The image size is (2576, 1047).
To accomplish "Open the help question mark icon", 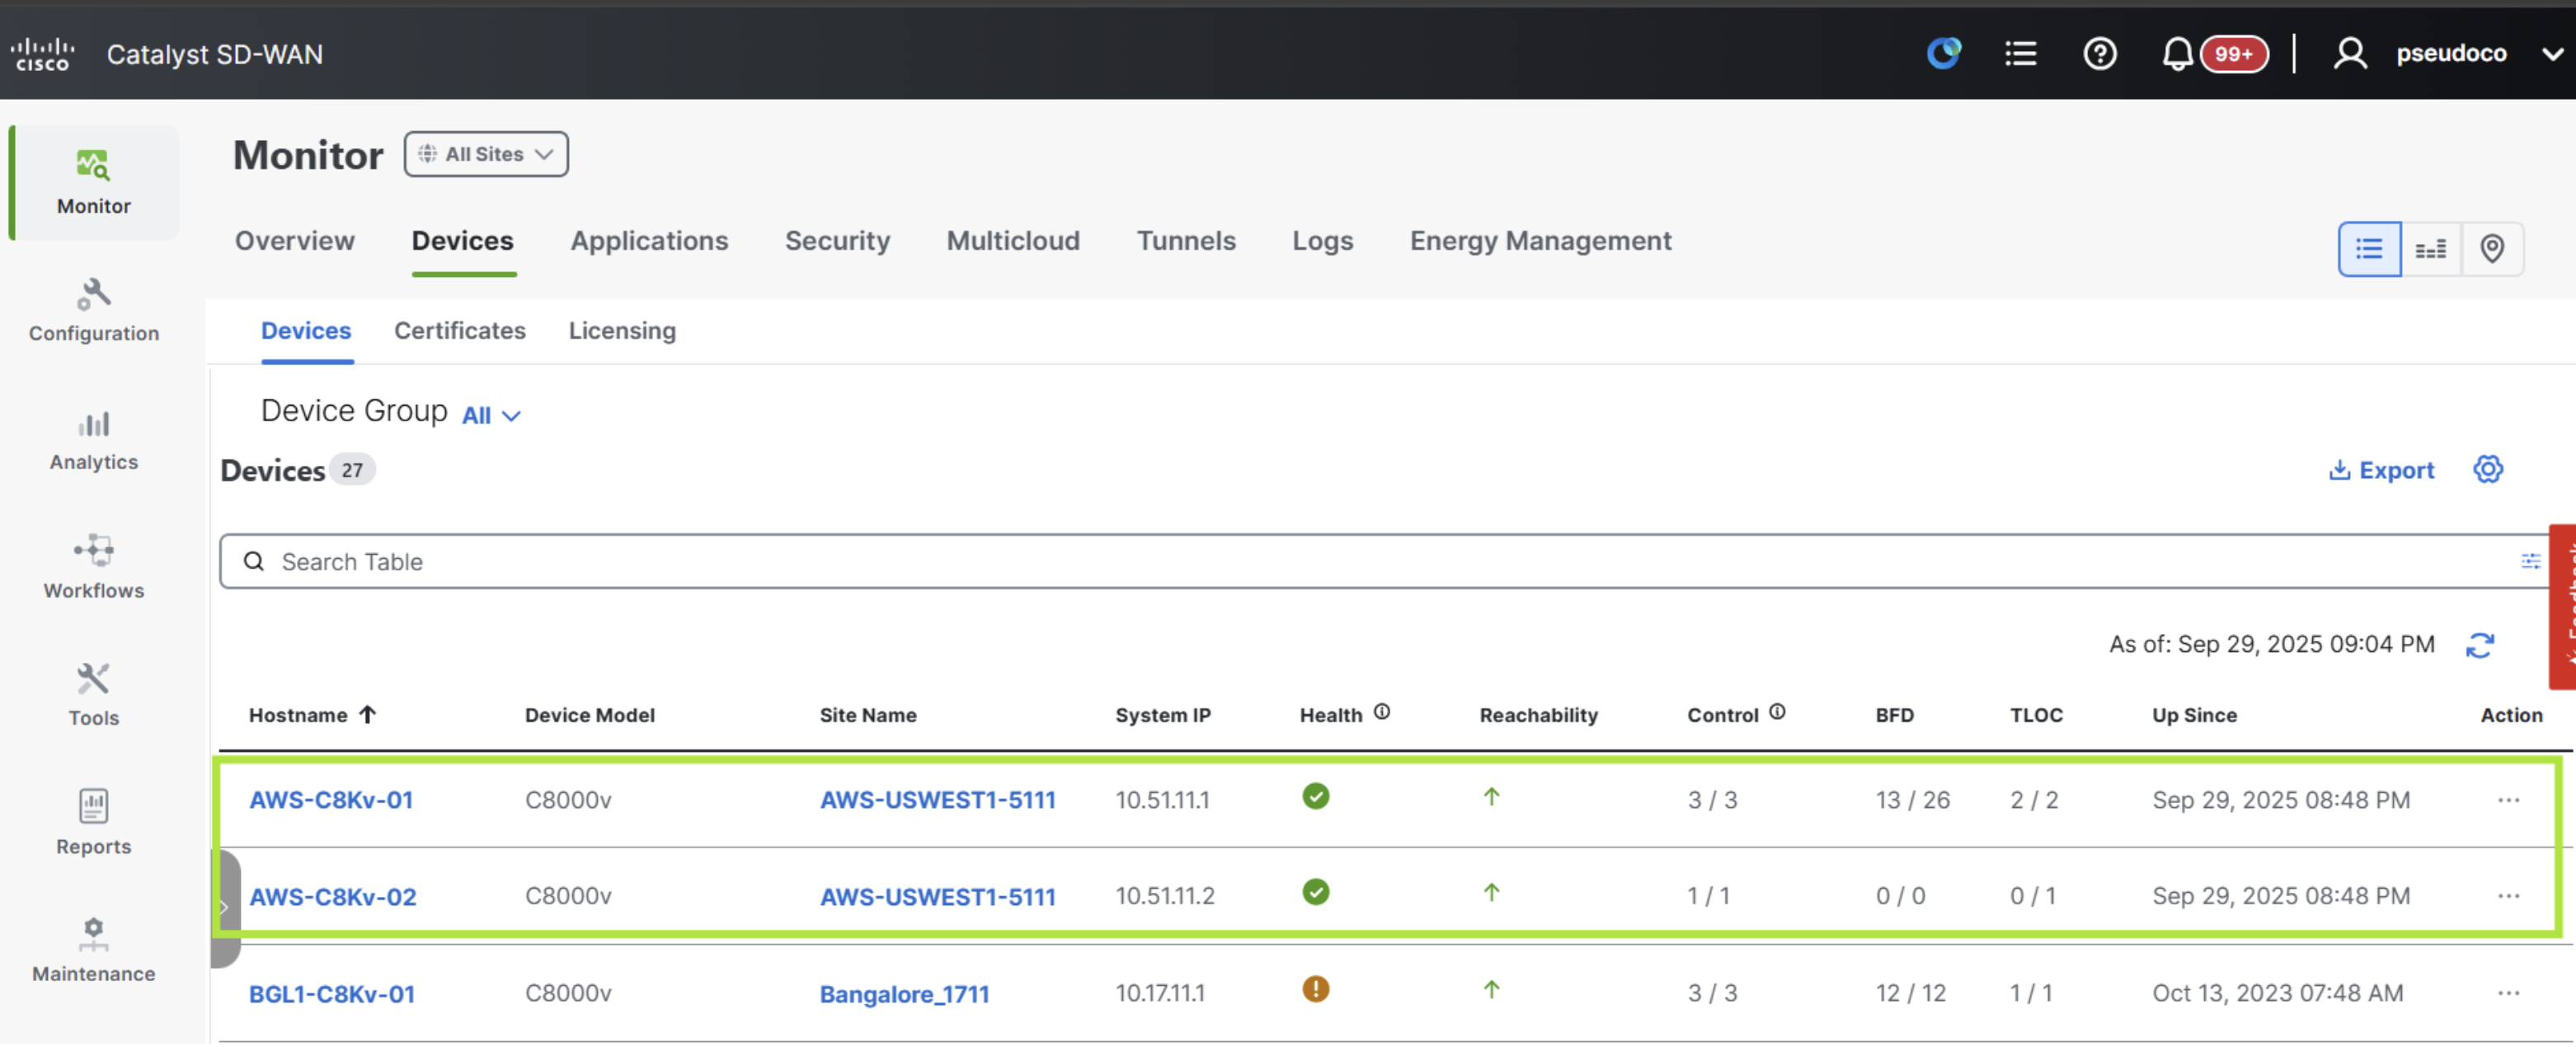I will 2099,53.
